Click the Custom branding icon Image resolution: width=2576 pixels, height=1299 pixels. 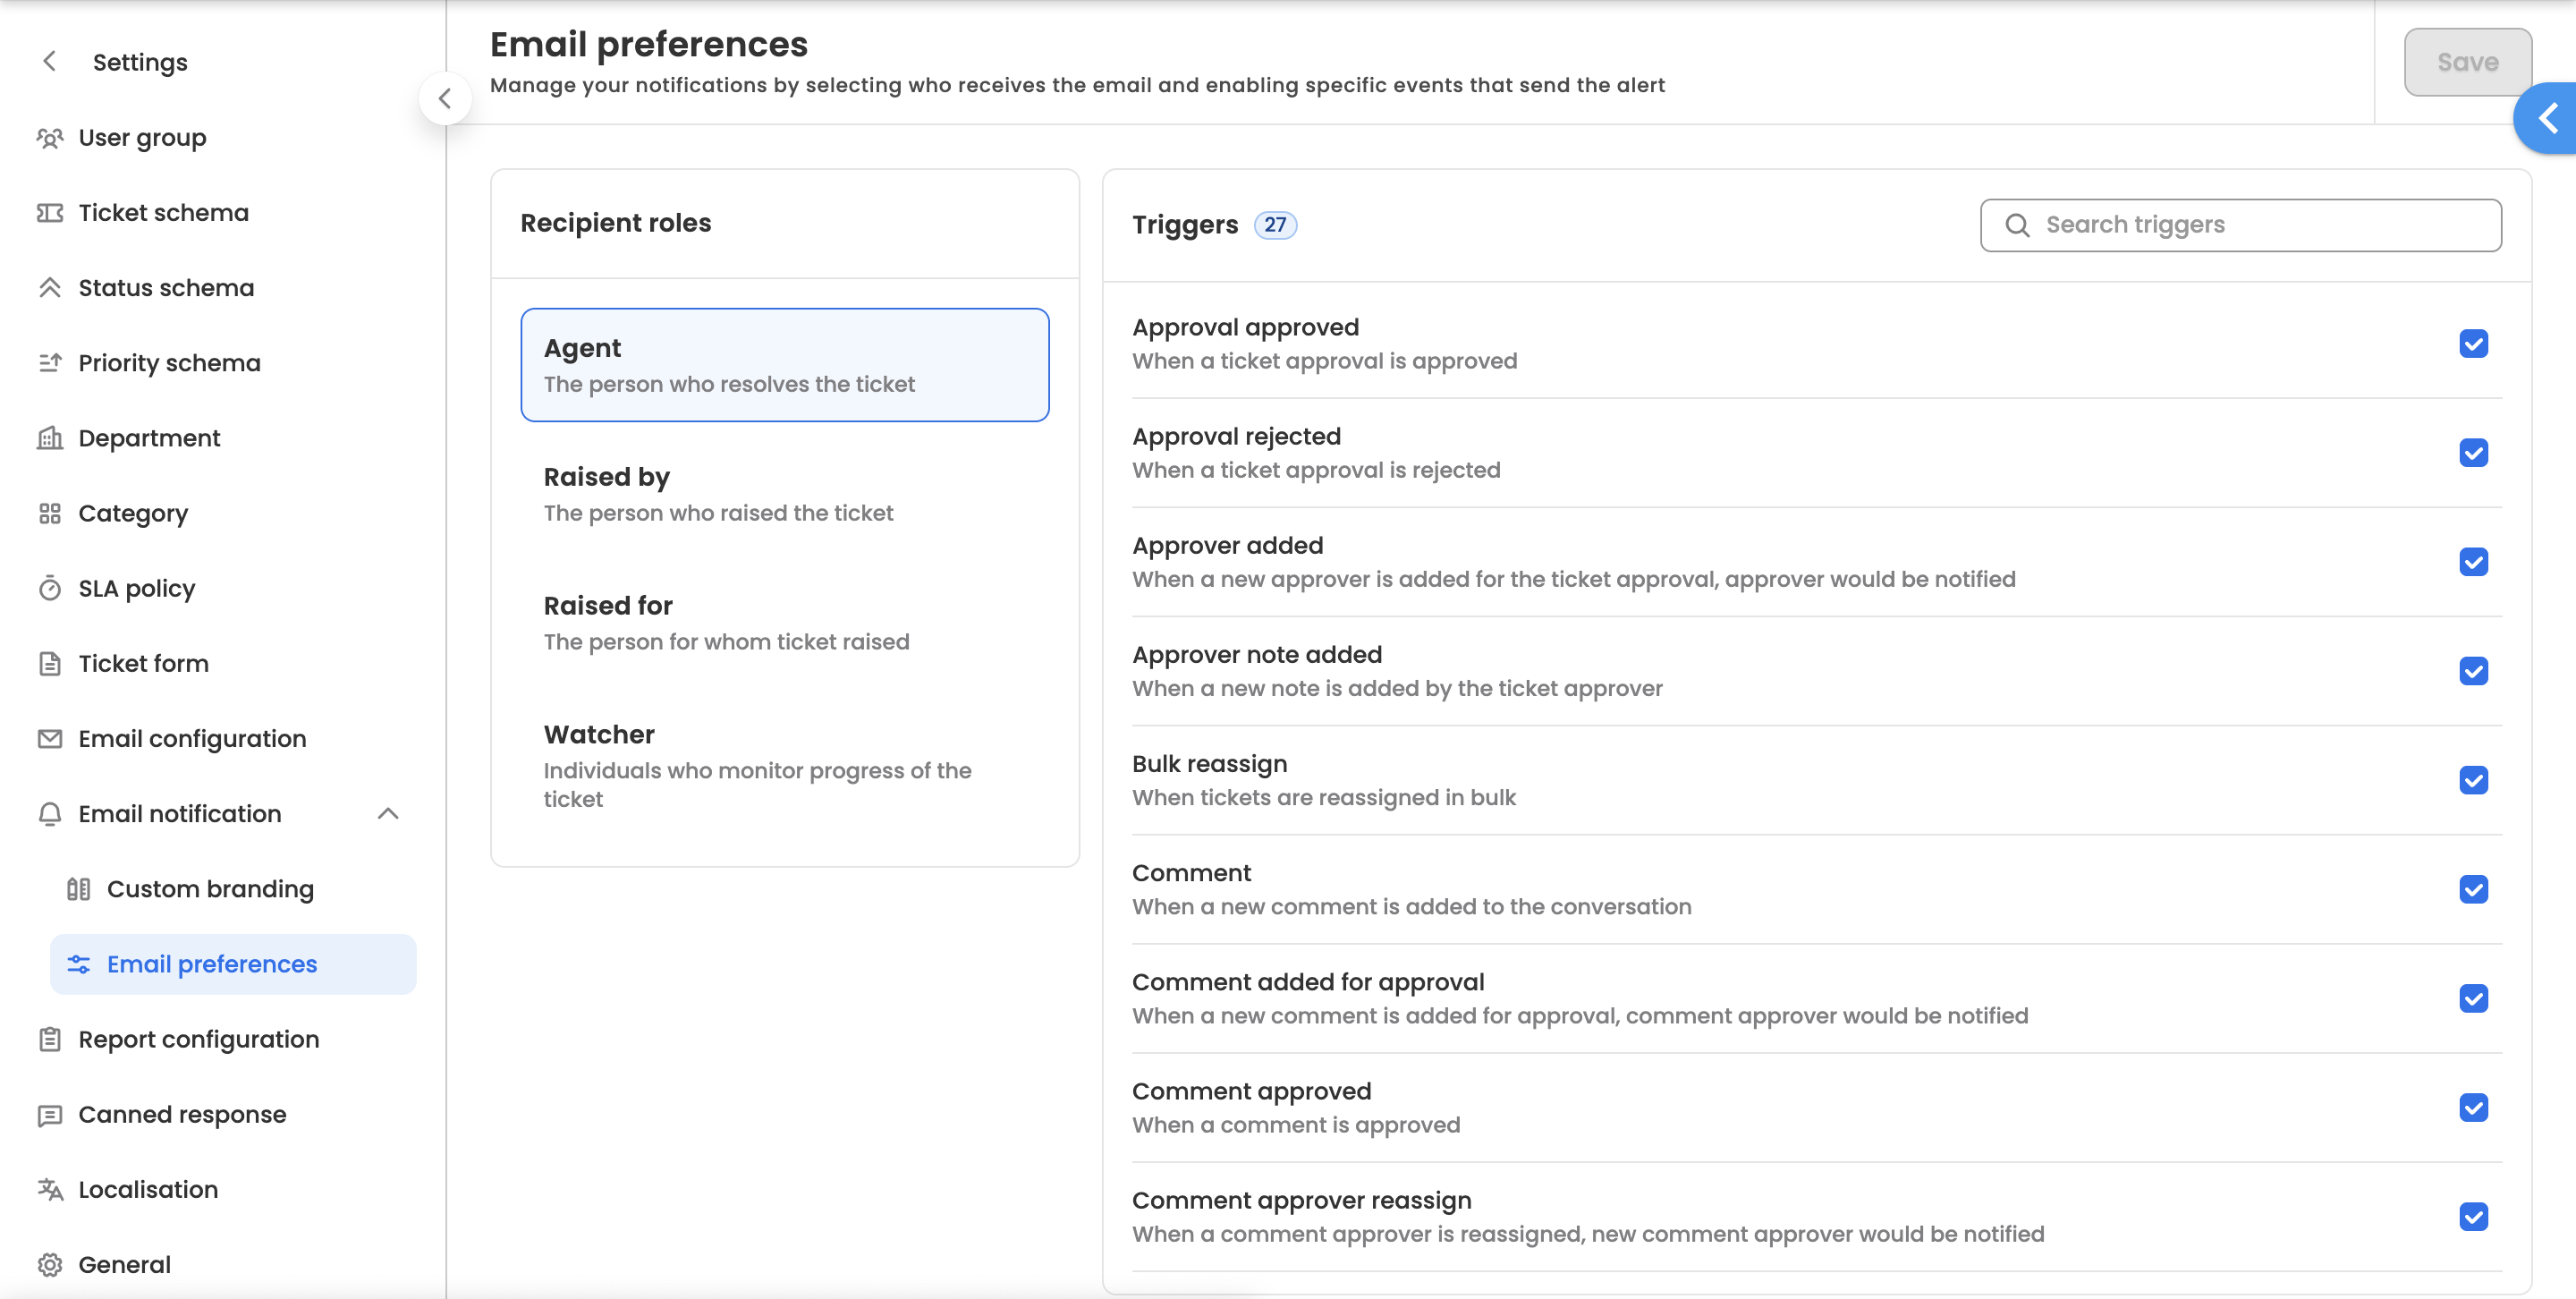point(78,889)
